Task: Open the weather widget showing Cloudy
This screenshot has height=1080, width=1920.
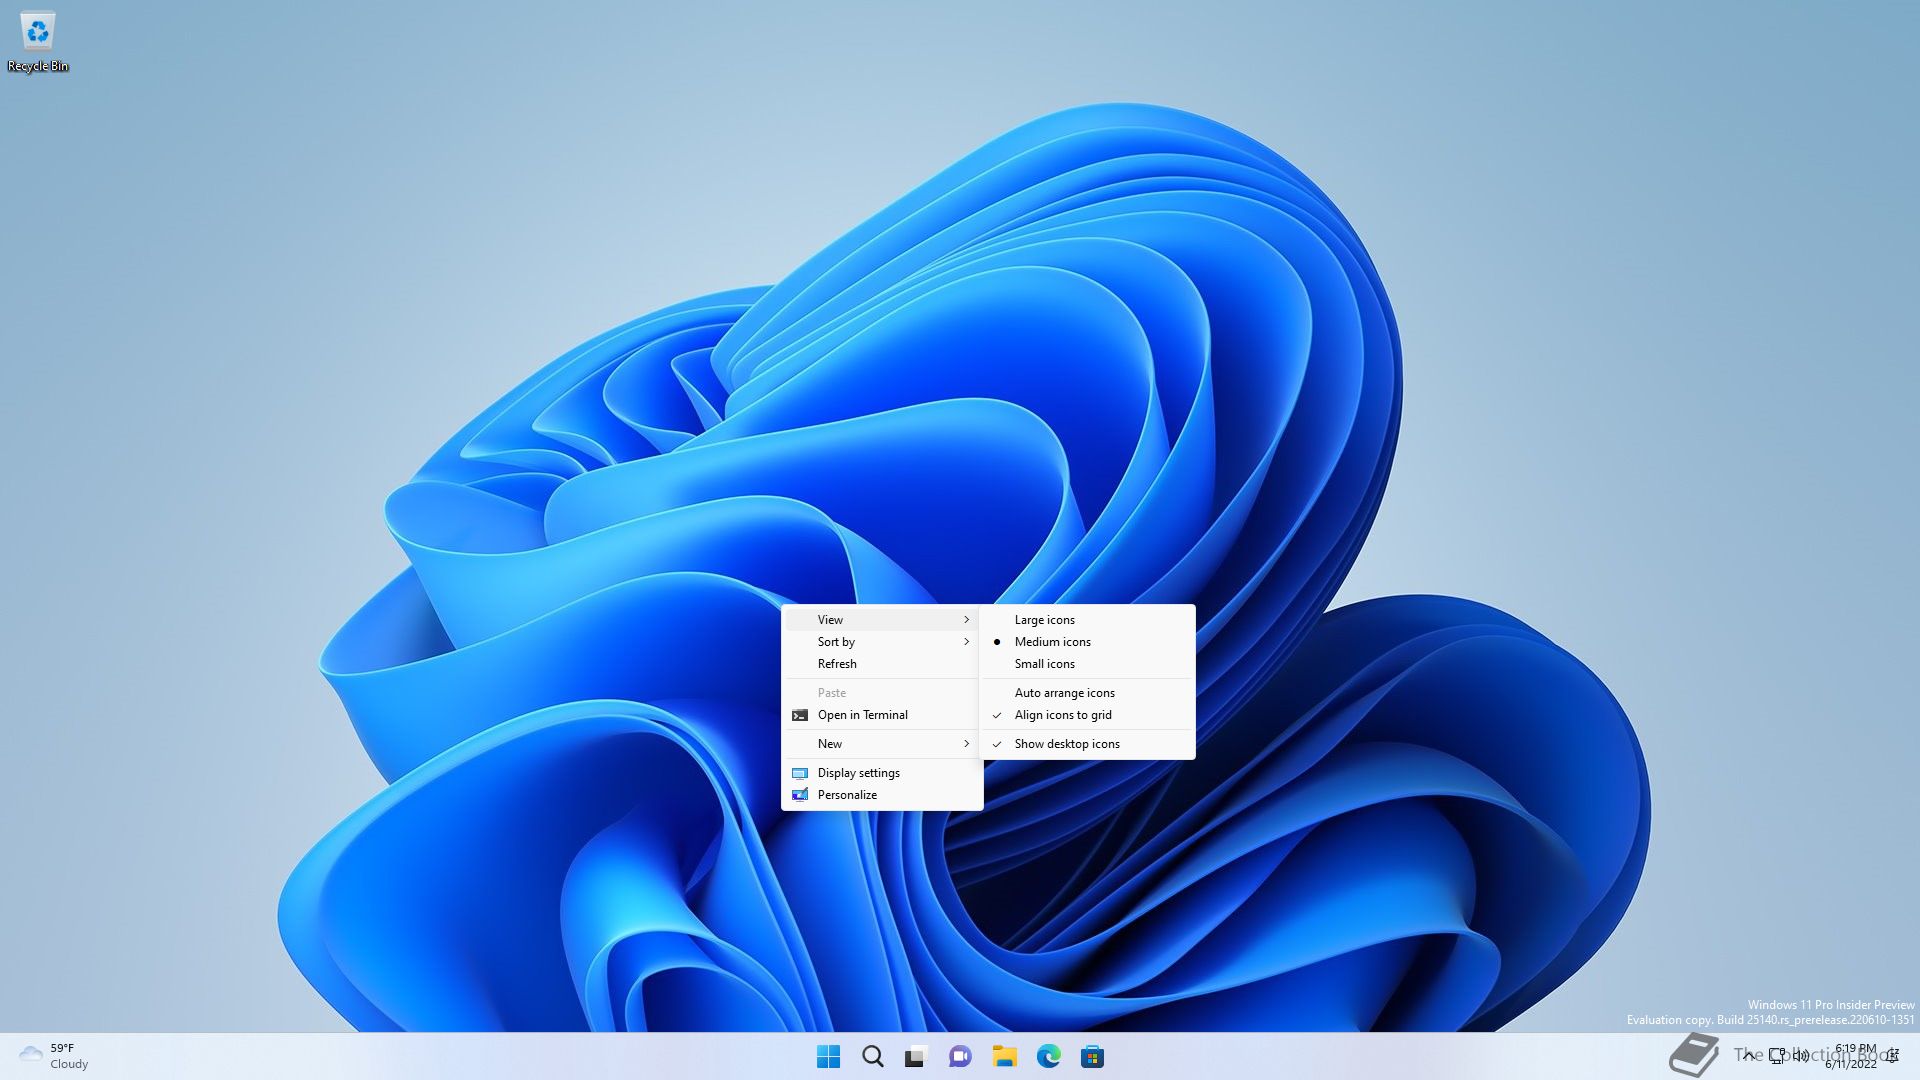Action: click(54, 1056)
